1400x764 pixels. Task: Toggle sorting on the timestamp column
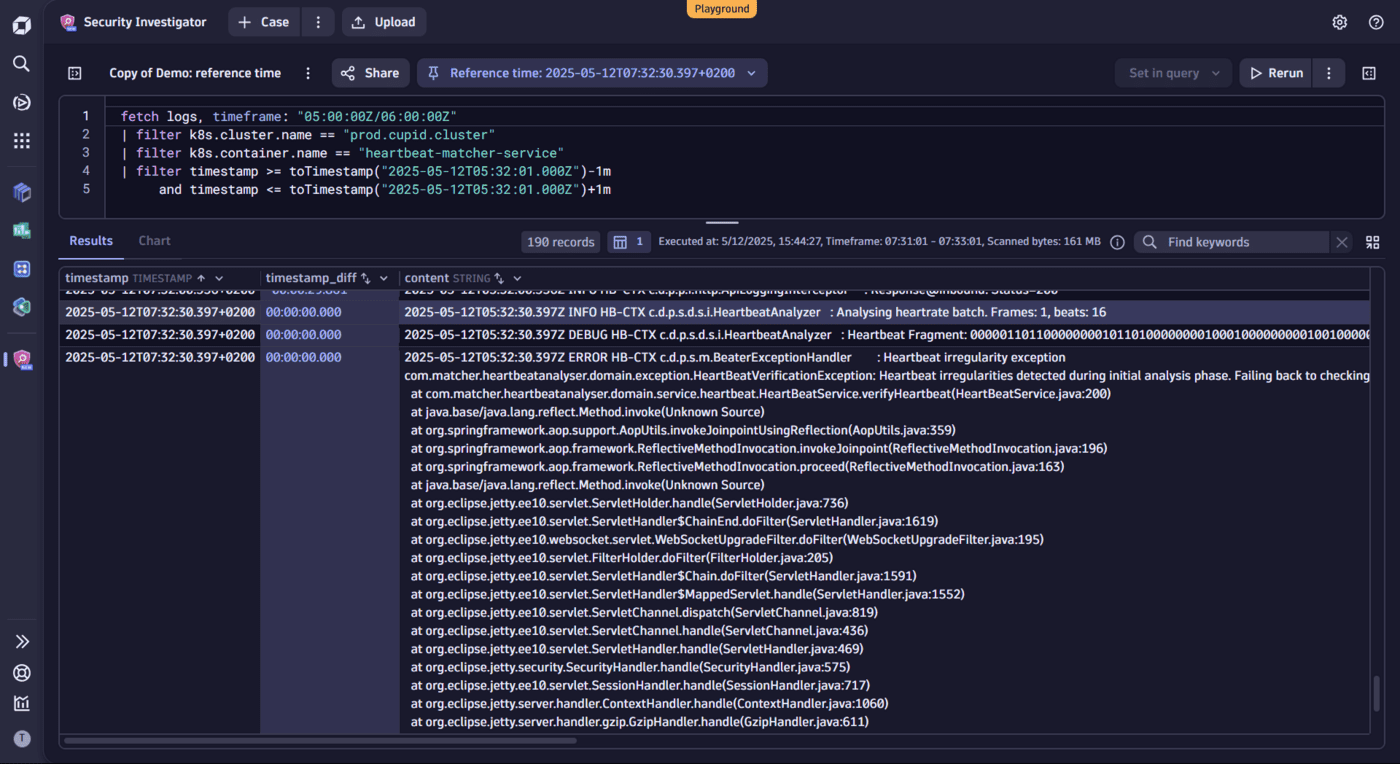pos(200,278)
